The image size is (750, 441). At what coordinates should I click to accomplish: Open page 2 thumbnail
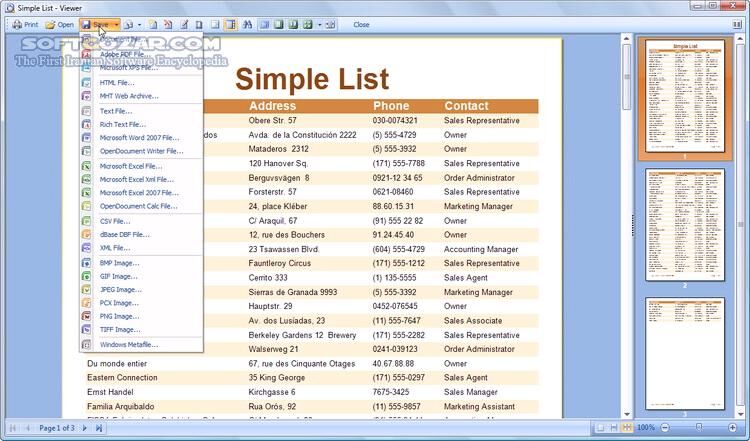685,226
